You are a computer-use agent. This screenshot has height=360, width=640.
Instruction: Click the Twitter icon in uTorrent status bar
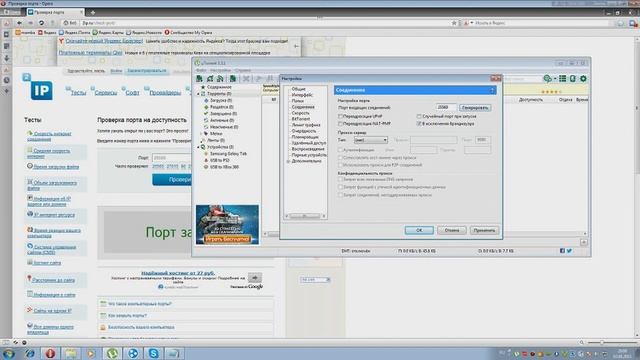569,251
